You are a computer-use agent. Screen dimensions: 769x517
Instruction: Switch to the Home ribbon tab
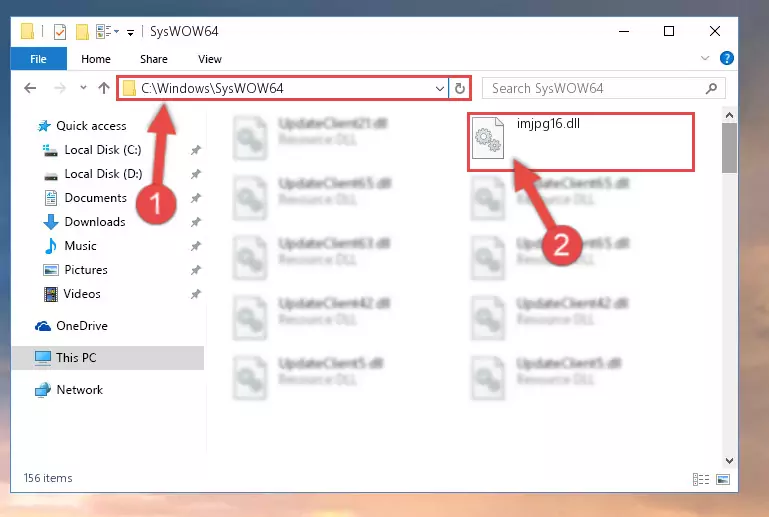96,59
